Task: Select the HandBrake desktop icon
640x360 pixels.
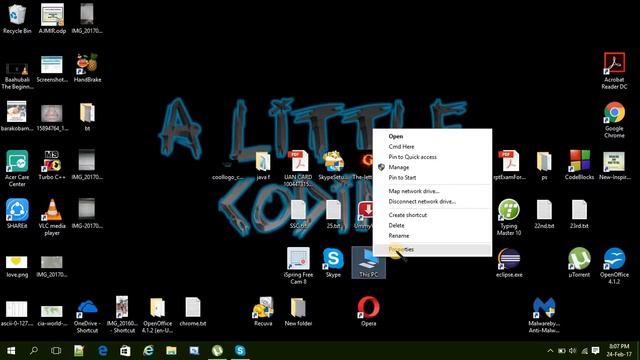Action: pos(87,67)
